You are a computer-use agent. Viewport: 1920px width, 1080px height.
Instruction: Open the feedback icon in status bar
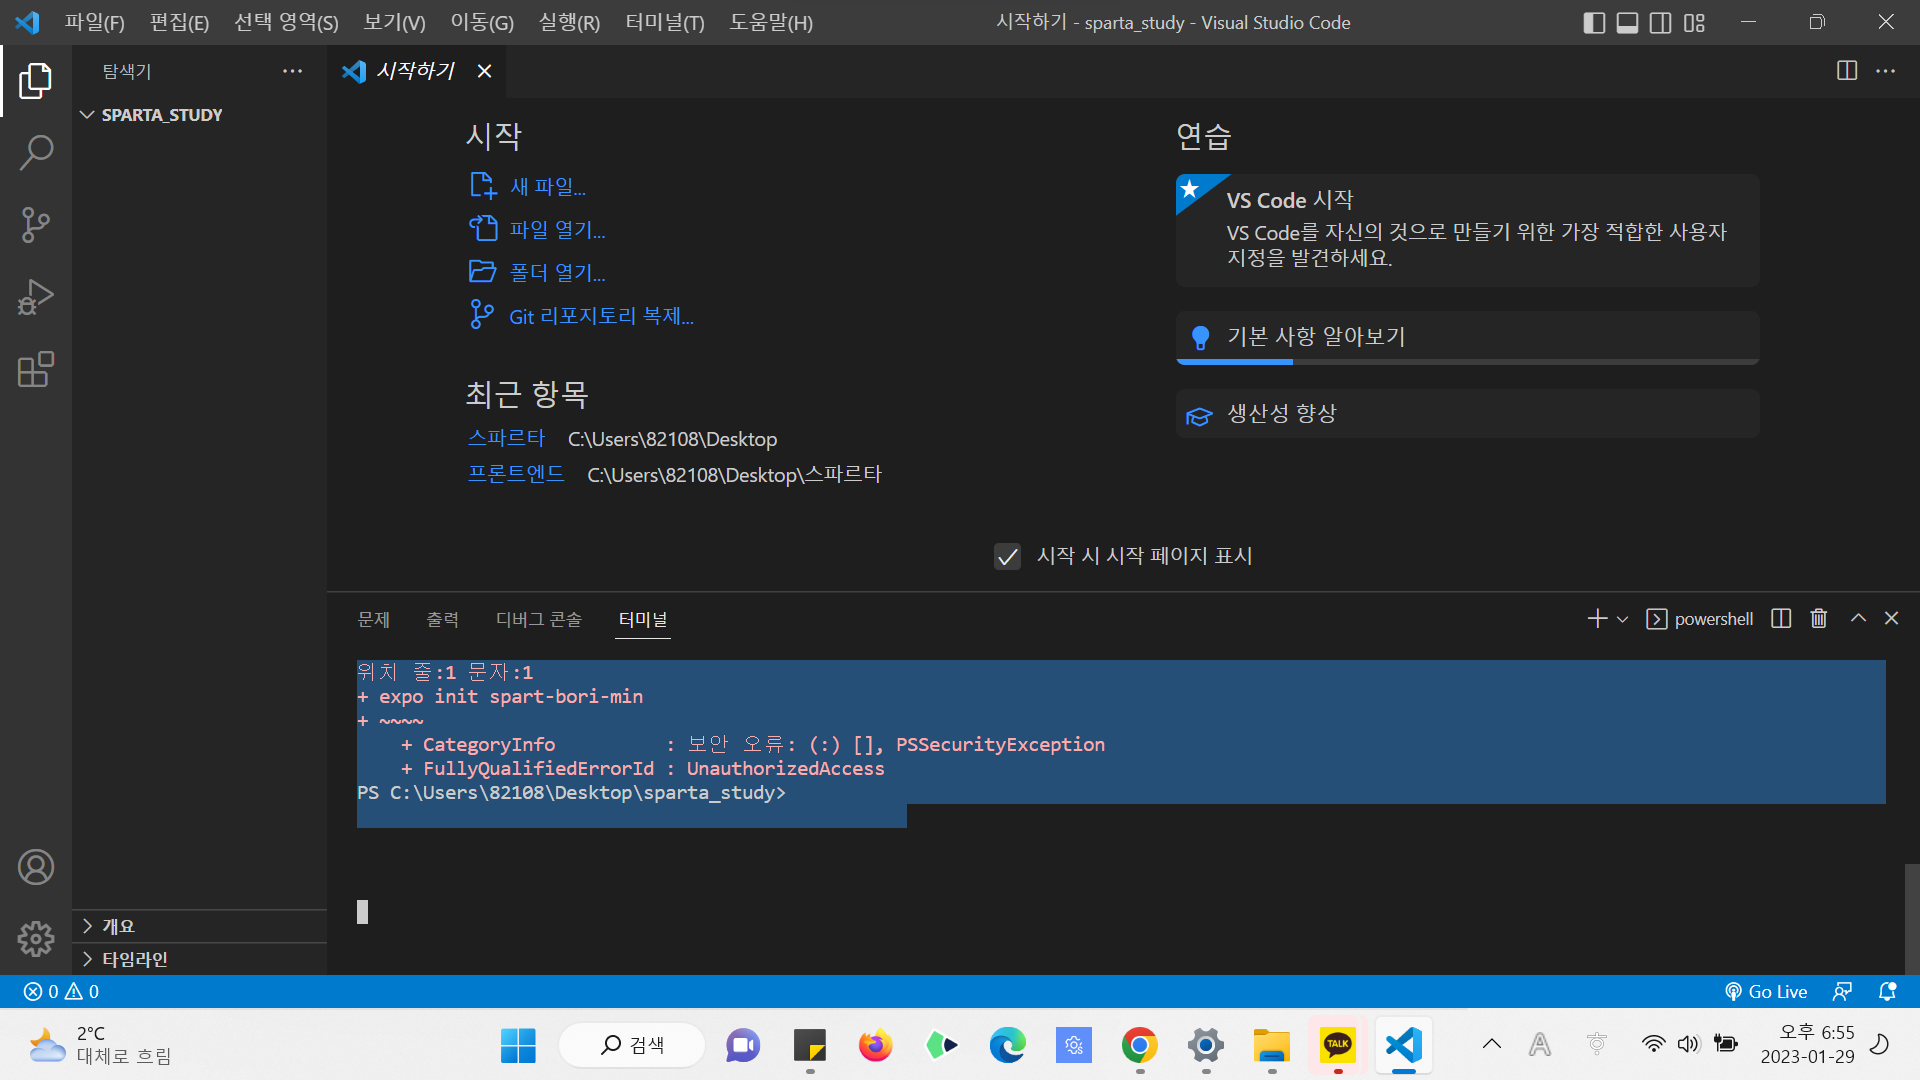(1842, 991)
